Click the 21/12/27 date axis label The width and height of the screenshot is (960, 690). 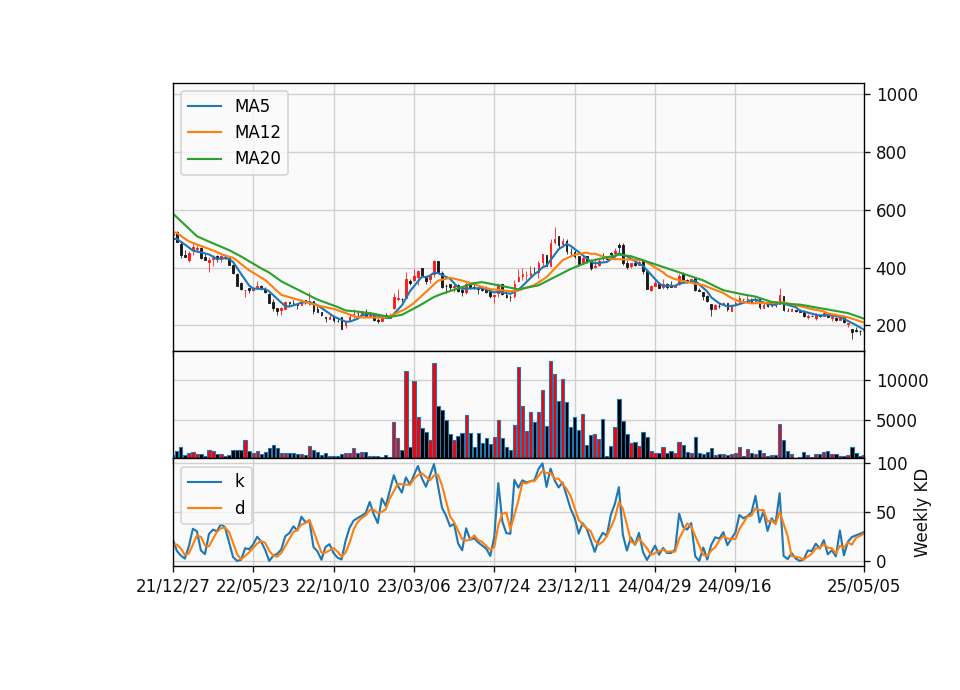point(173,586)
